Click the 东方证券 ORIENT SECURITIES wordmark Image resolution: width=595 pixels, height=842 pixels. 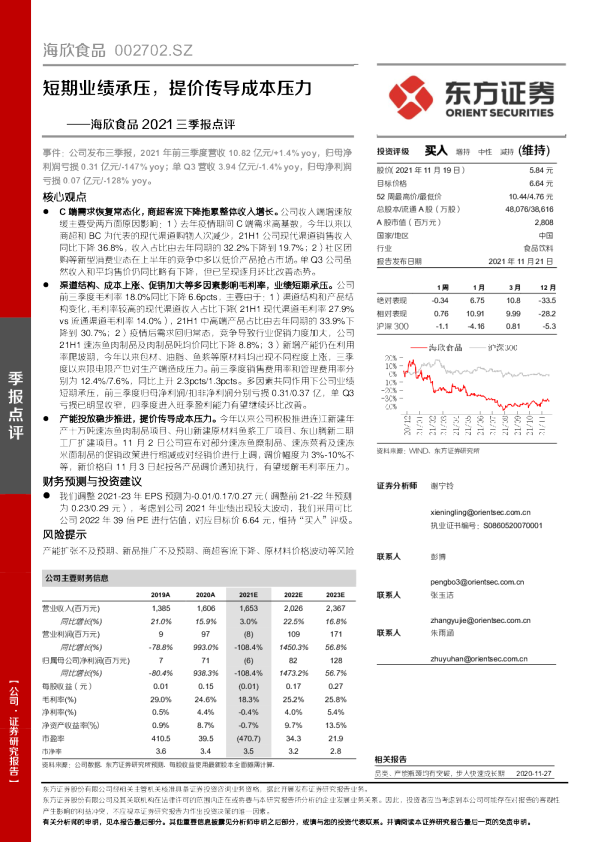click(499, 100)
